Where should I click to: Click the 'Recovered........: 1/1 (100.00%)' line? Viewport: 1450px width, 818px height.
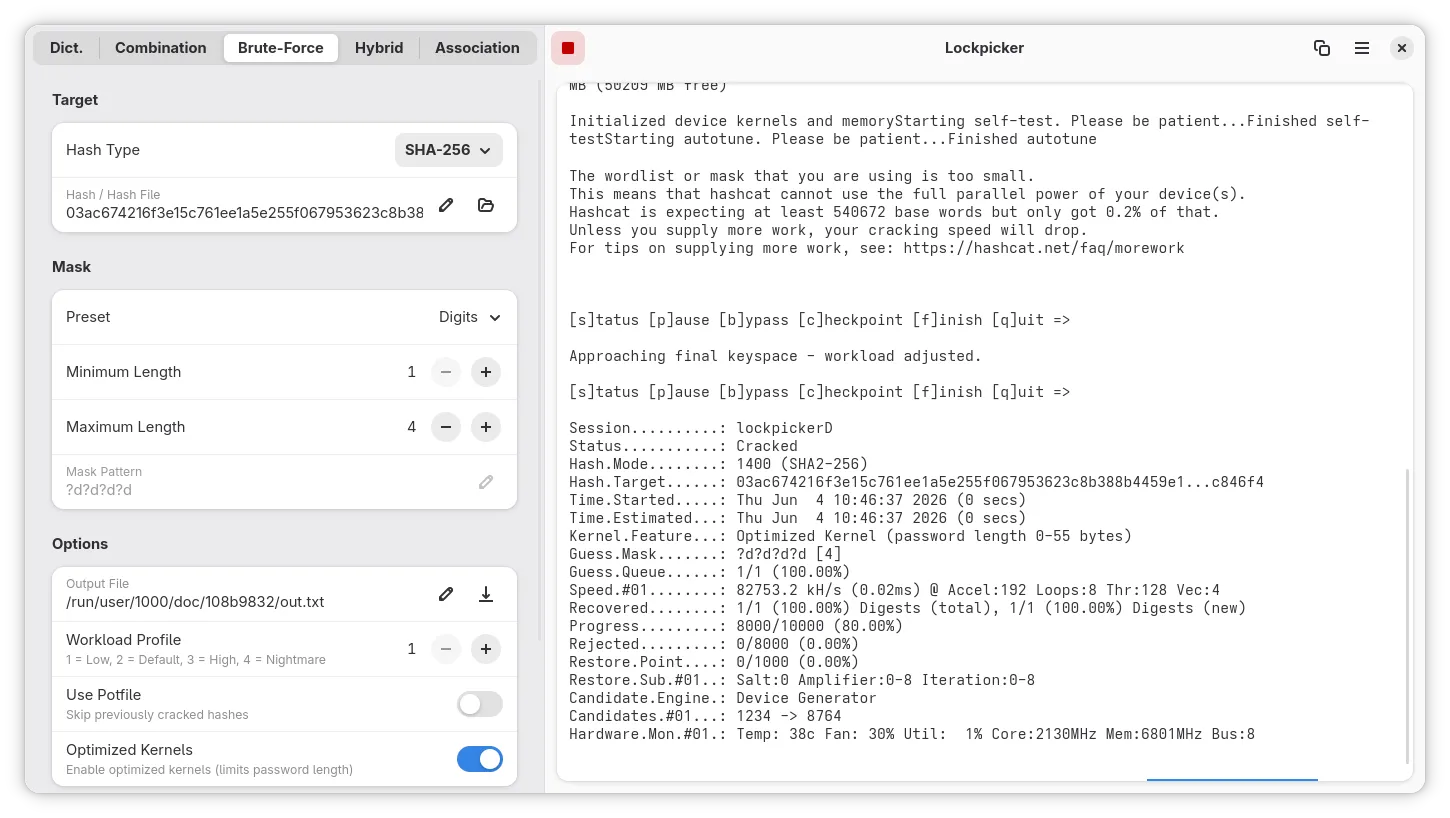pos(908,608)
